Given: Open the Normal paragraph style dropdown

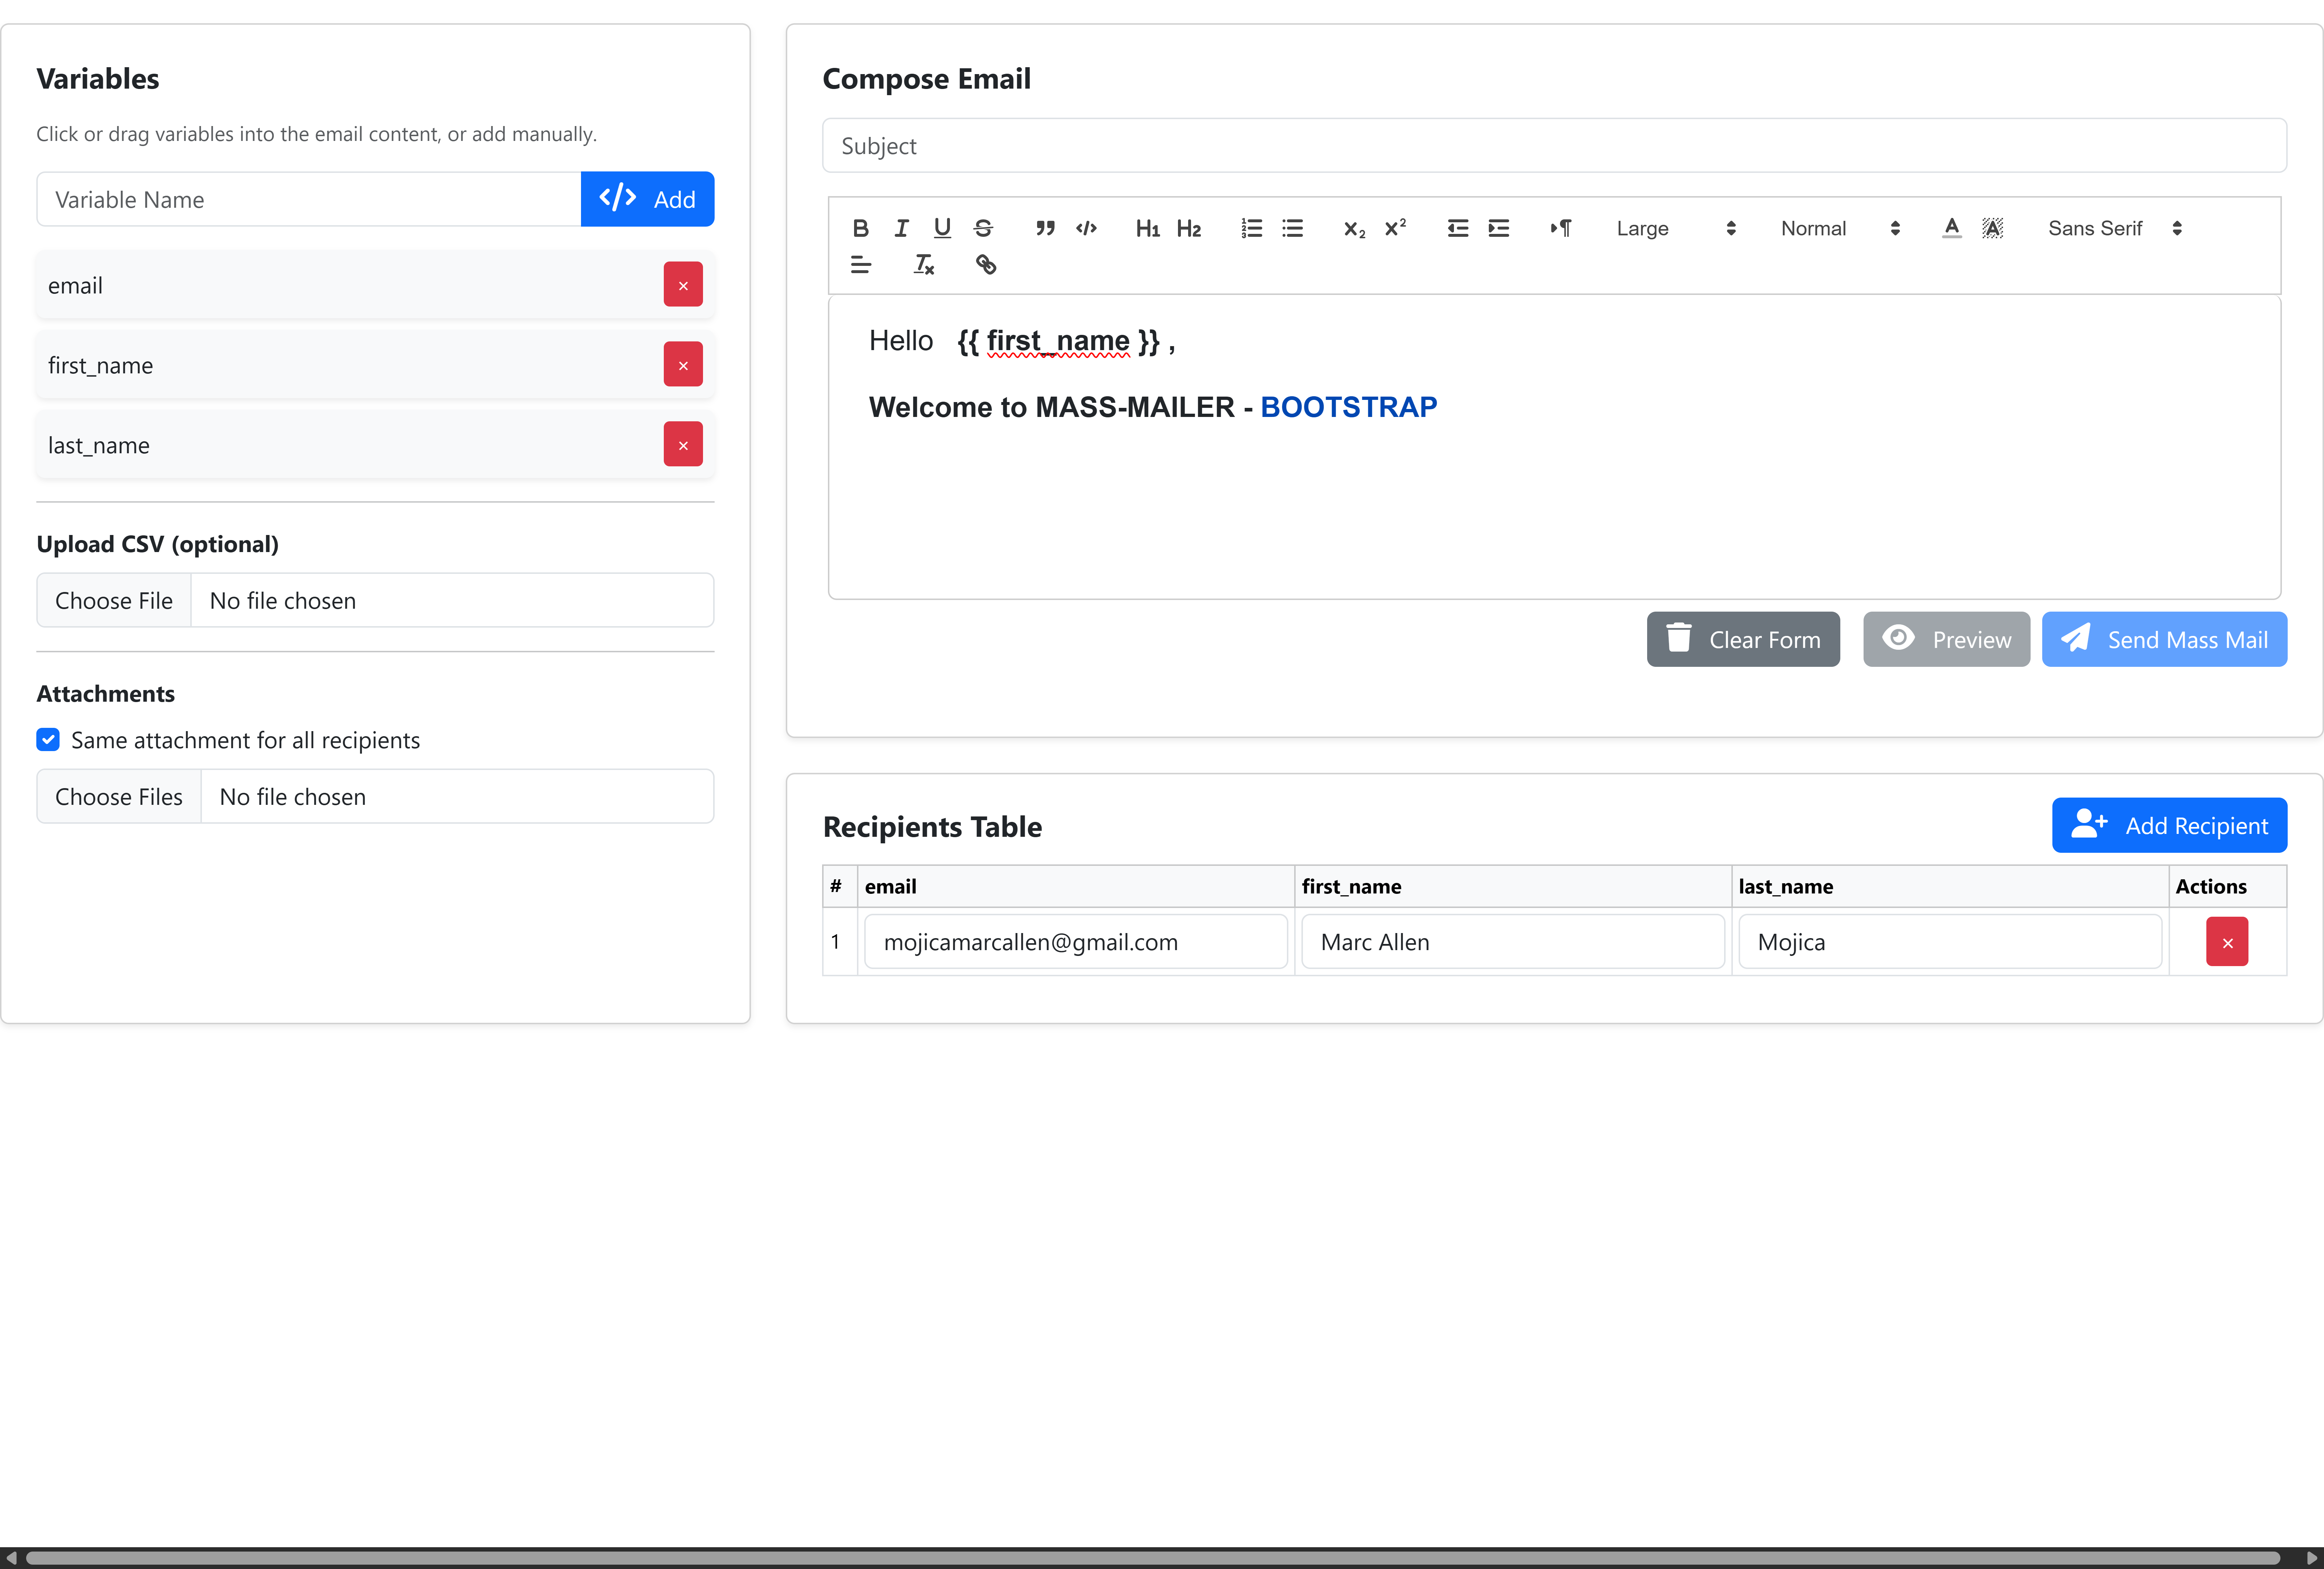Looking at the screenshot, I should (1840, 228).
